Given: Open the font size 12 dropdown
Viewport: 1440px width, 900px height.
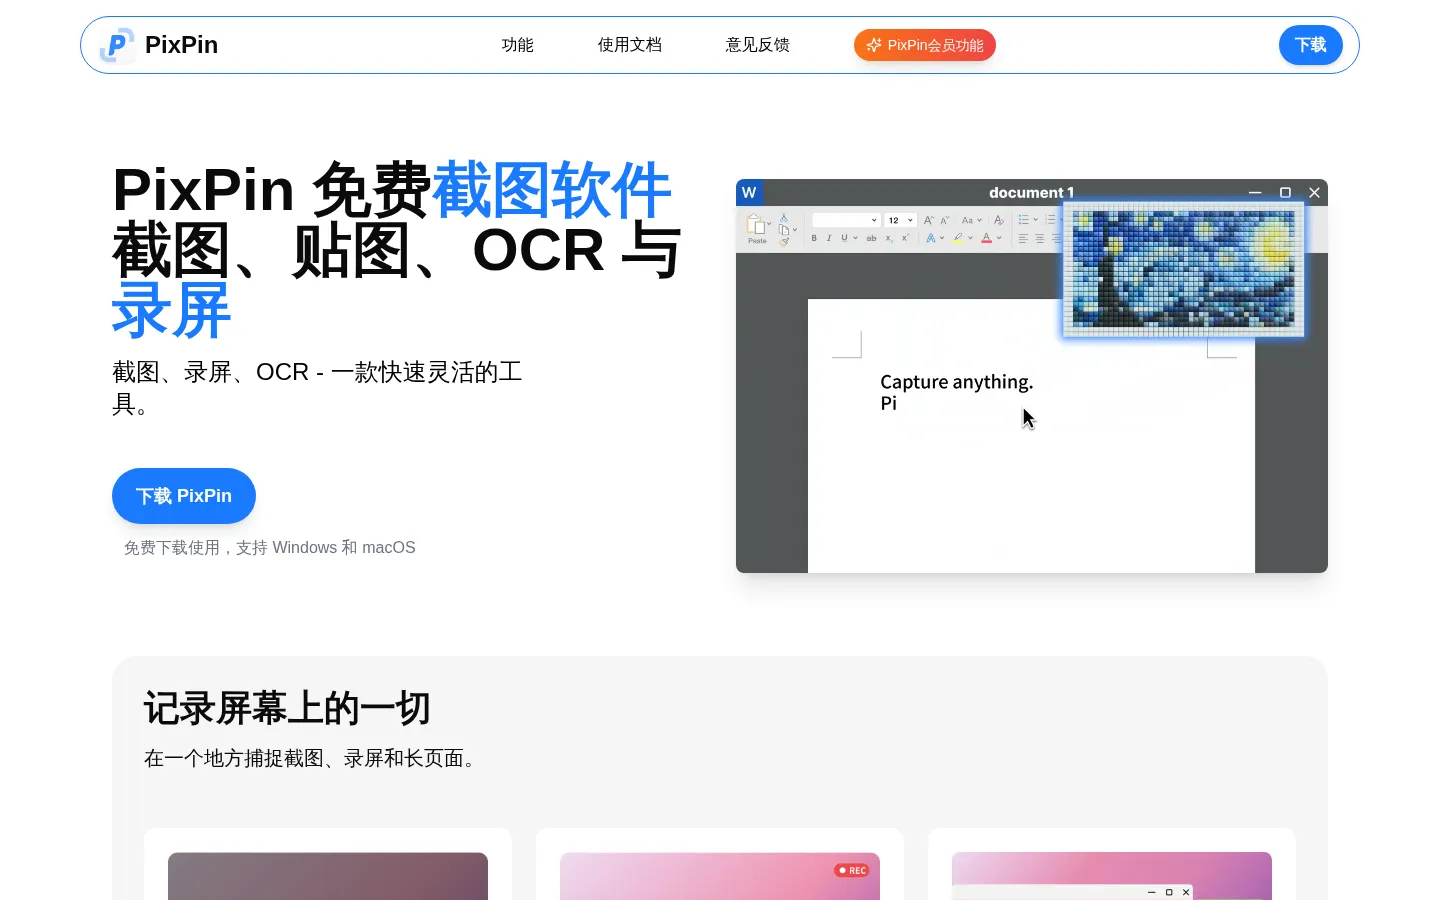Looking at the screenshot, I should (900, 220).
